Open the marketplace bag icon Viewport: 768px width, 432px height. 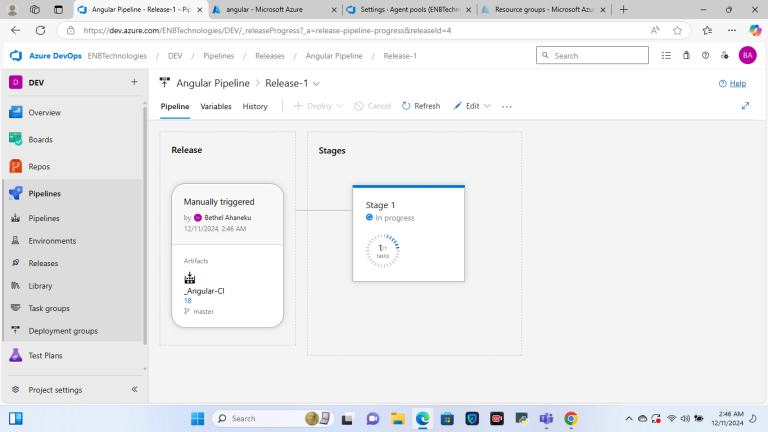tap(686, 55)
